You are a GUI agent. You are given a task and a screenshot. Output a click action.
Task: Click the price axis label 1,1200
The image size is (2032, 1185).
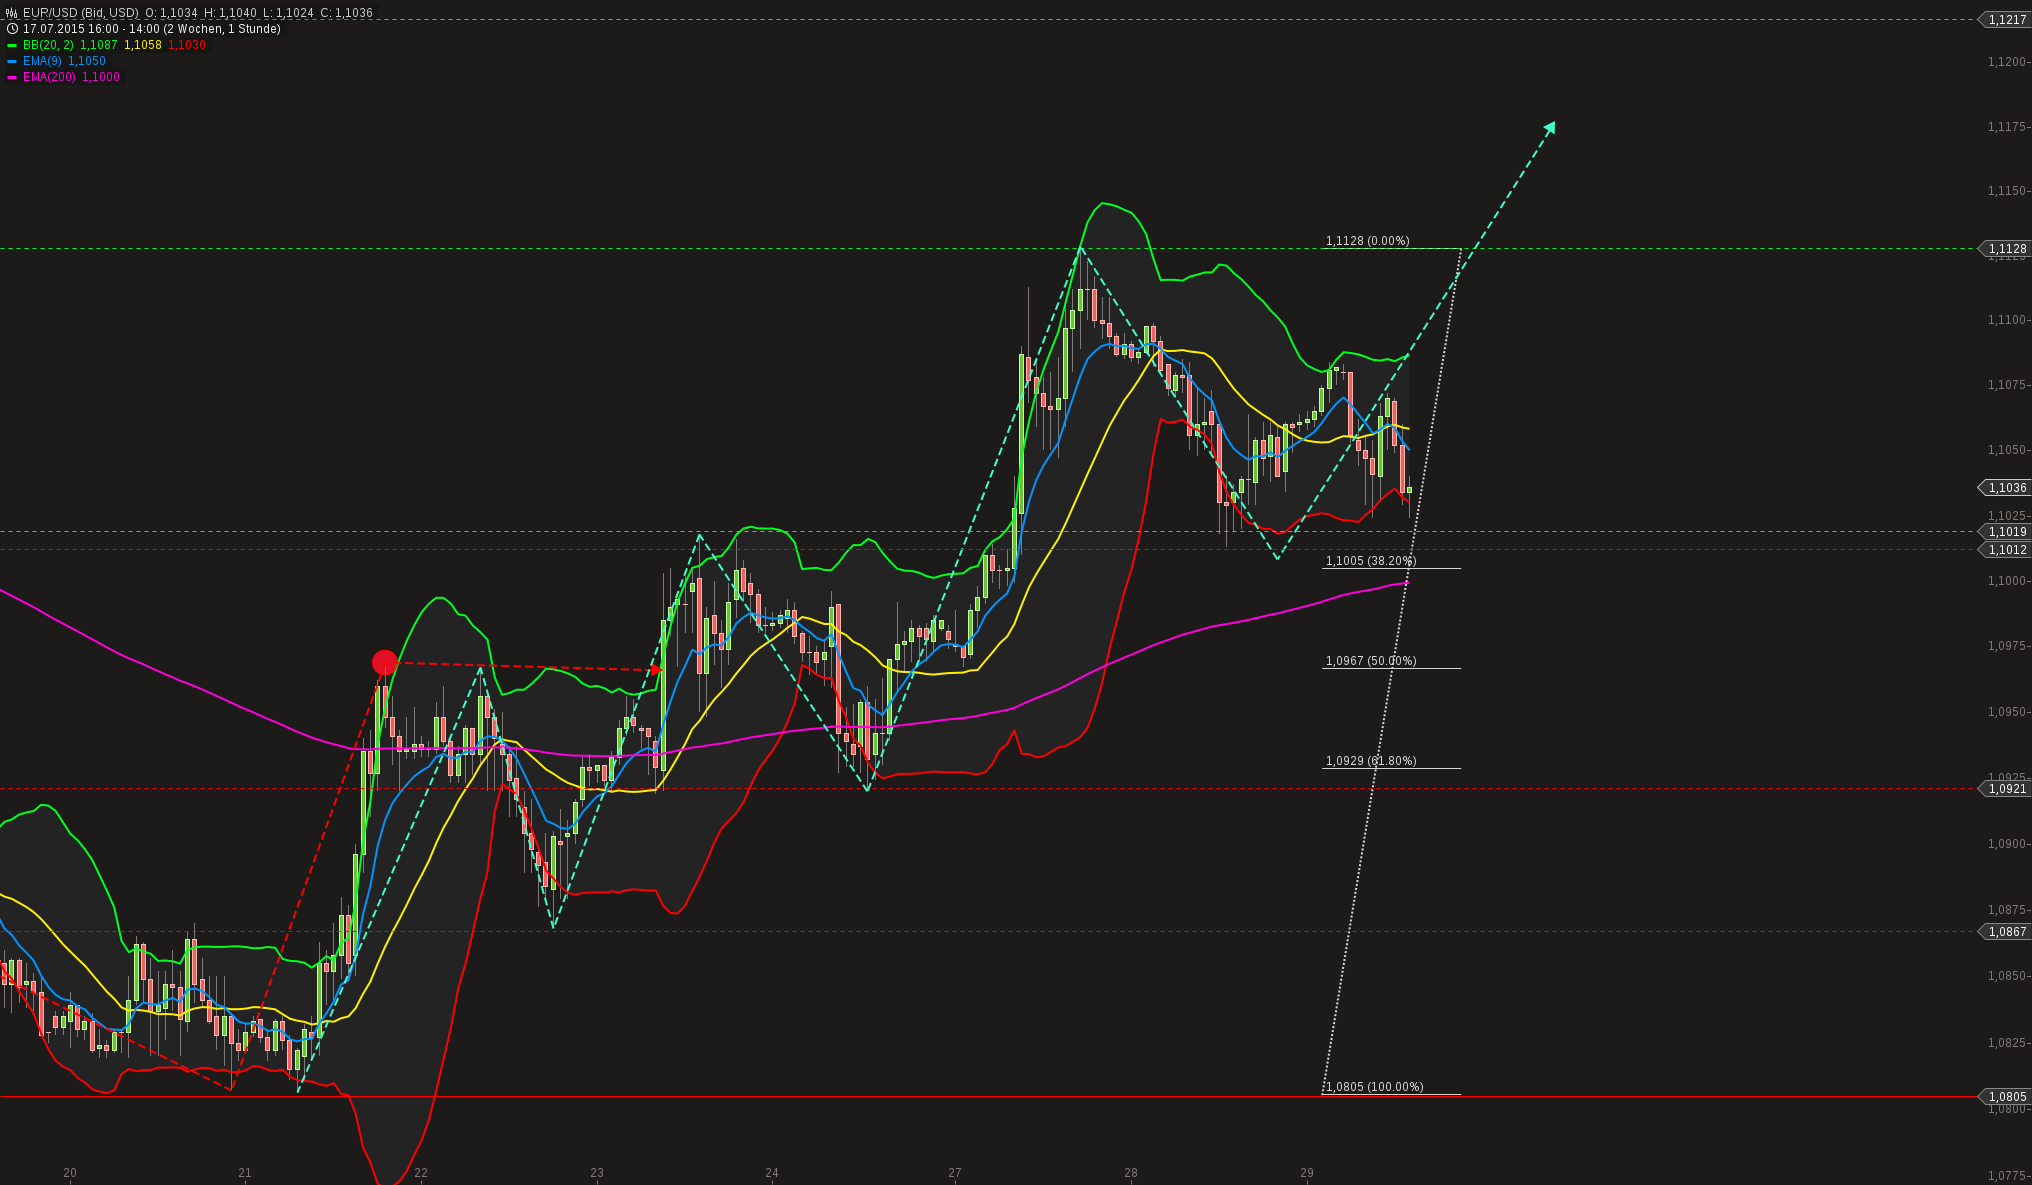(x=2006, y=62)
